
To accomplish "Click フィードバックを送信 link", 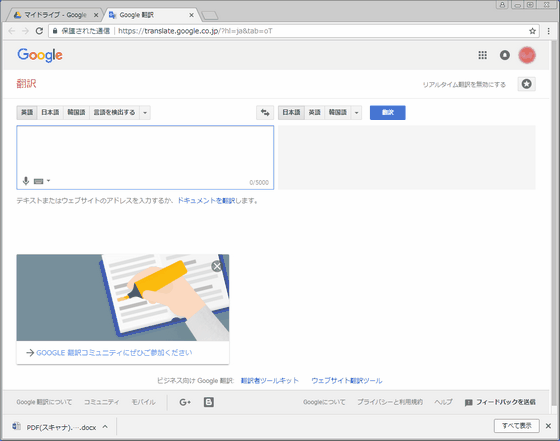I will 500,402.
